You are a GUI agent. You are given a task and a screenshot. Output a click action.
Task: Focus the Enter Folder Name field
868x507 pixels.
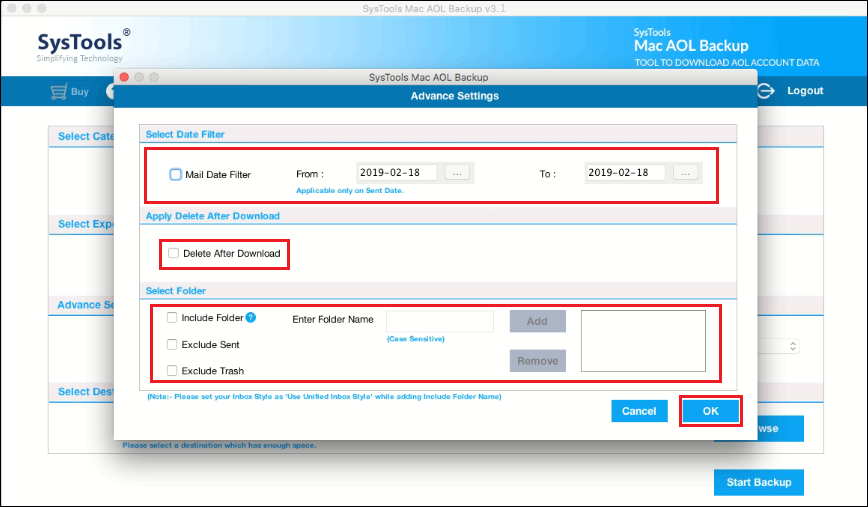[440, 321]
